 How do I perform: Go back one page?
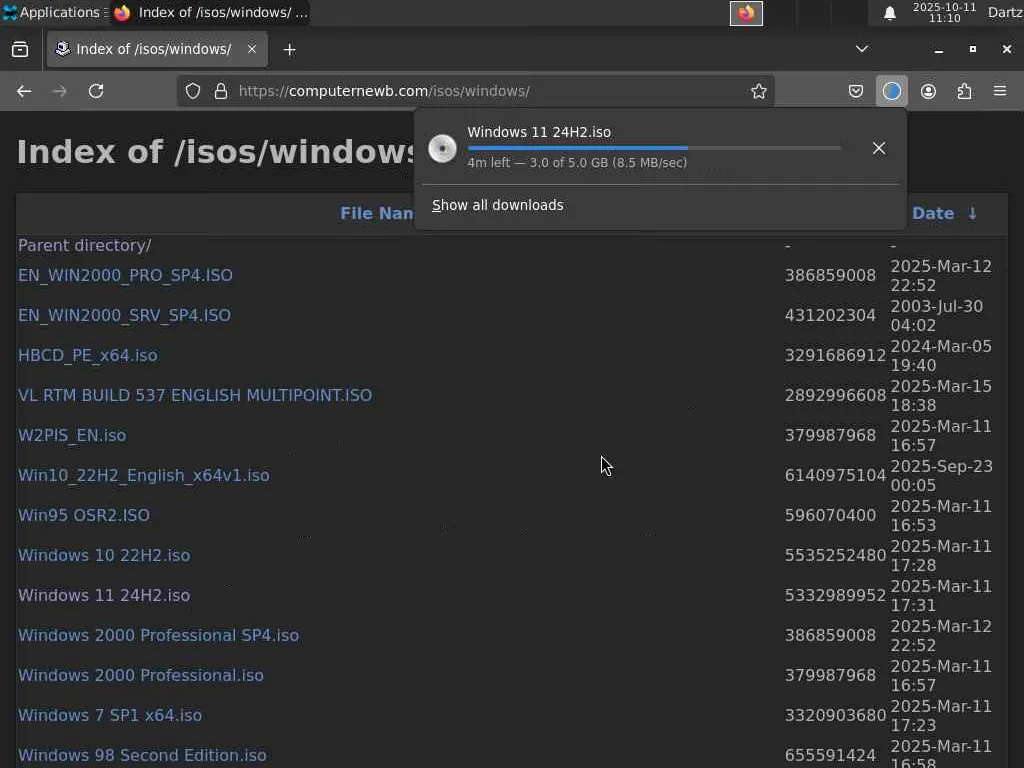tap(24, 91)
